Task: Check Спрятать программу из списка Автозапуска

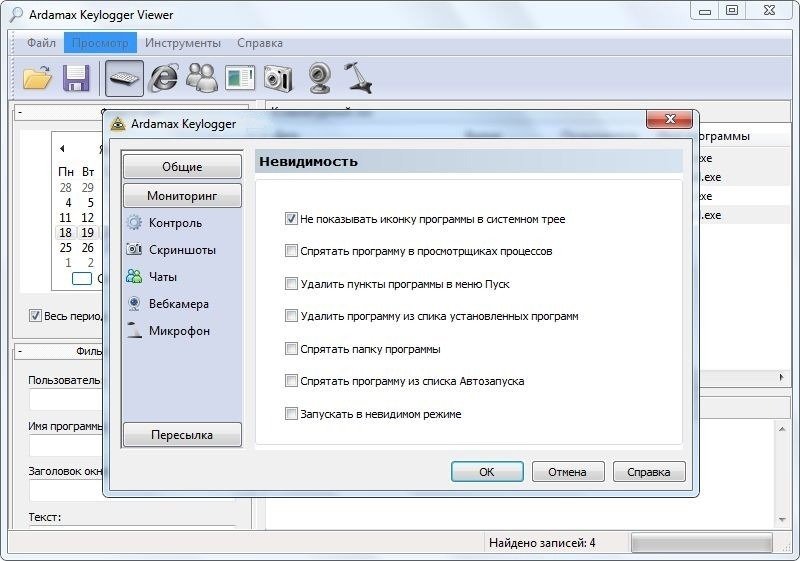Action: (x=291, y=381)
